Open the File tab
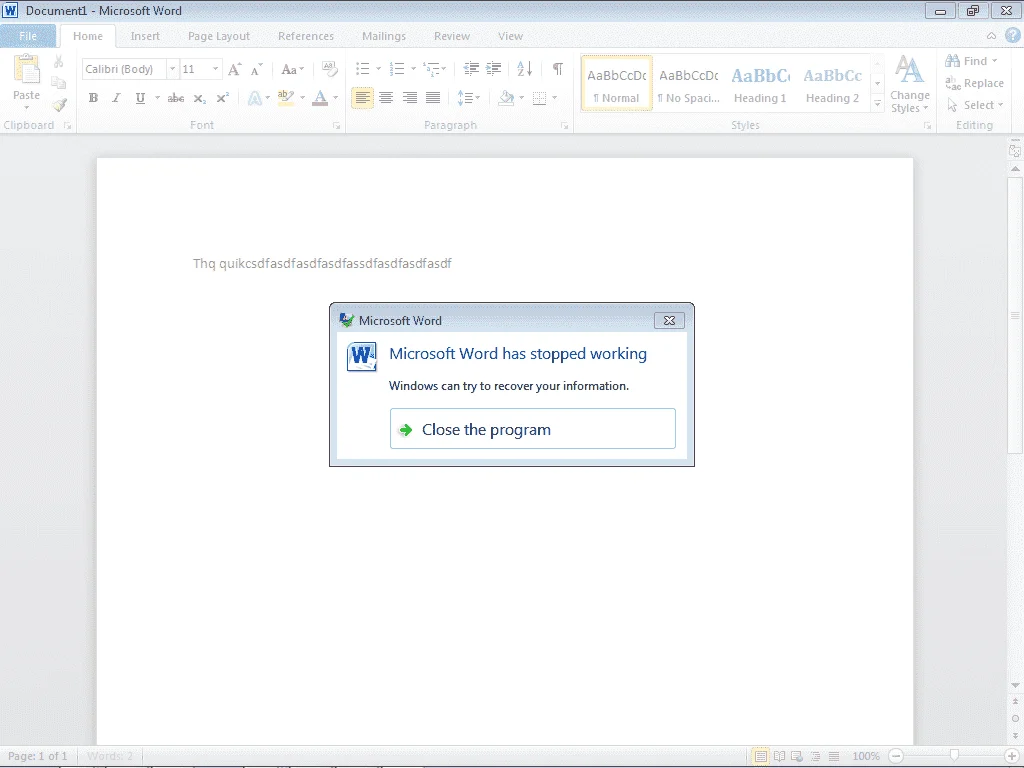 pos(28,36)
